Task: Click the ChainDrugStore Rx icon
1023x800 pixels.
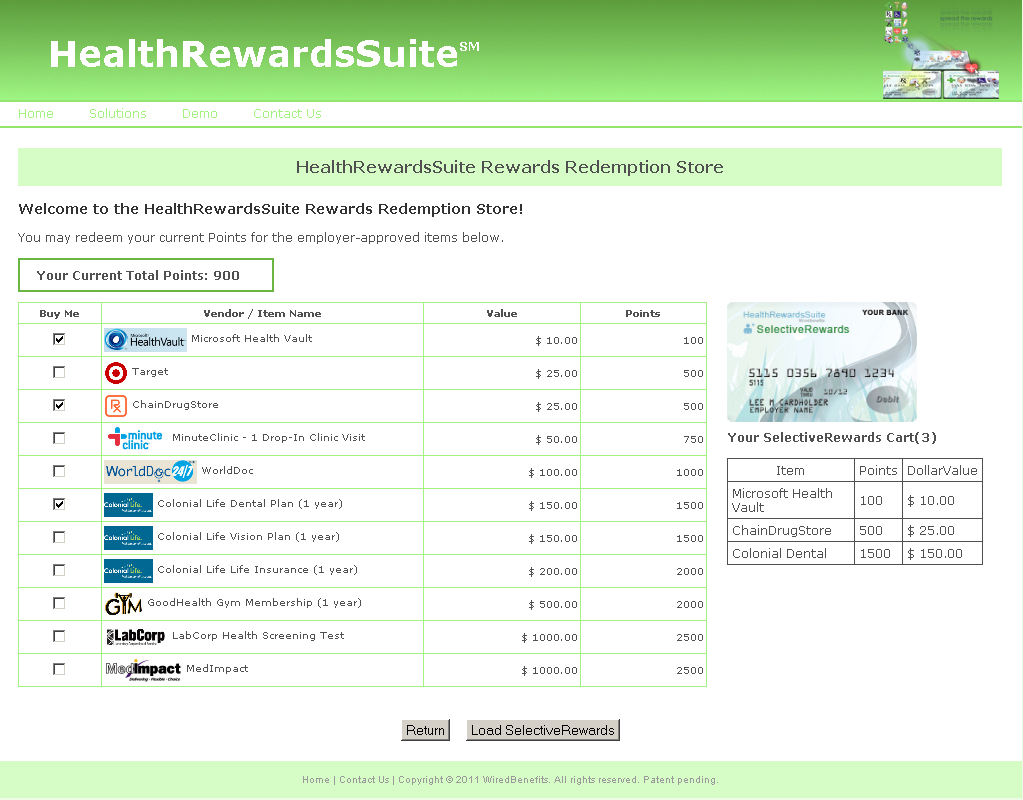Action: pos(116,406)
